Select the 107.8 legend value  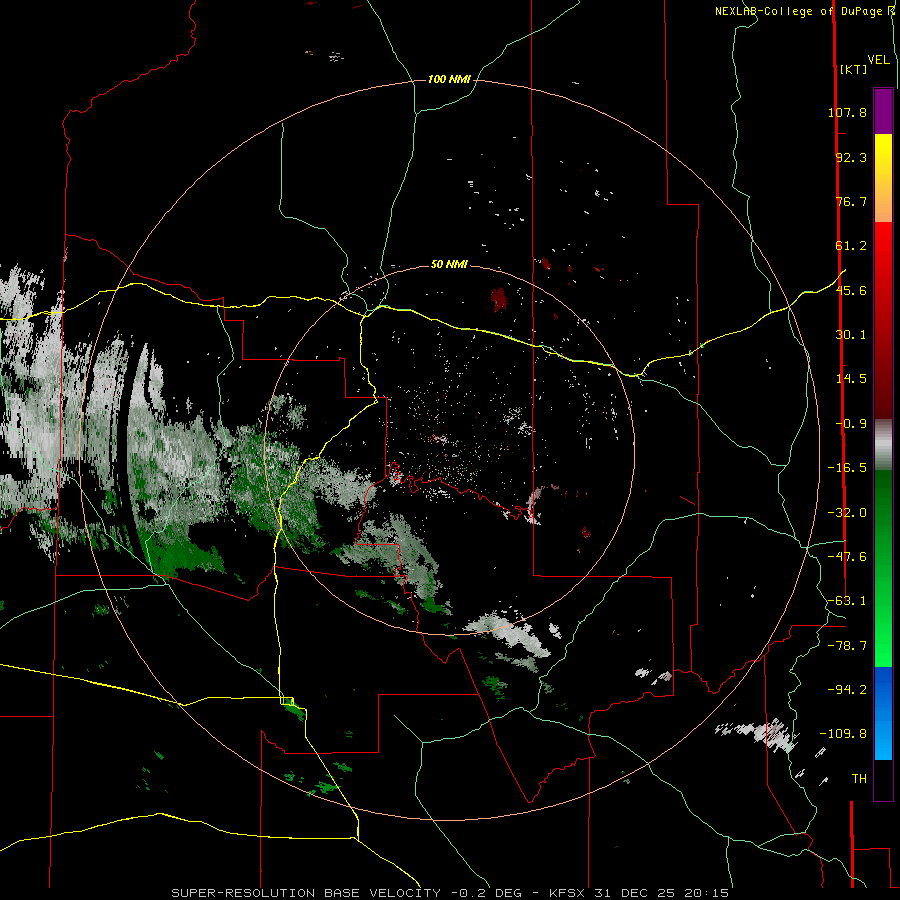847,112
